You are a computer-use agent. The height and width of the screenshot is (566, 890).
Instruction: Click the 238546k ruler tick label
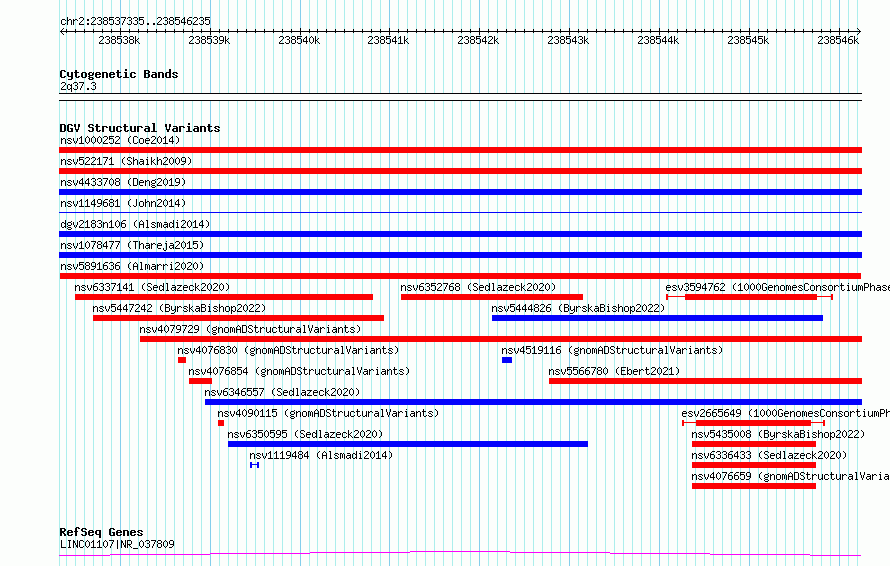pyautogui.click(x=838, y=40)
